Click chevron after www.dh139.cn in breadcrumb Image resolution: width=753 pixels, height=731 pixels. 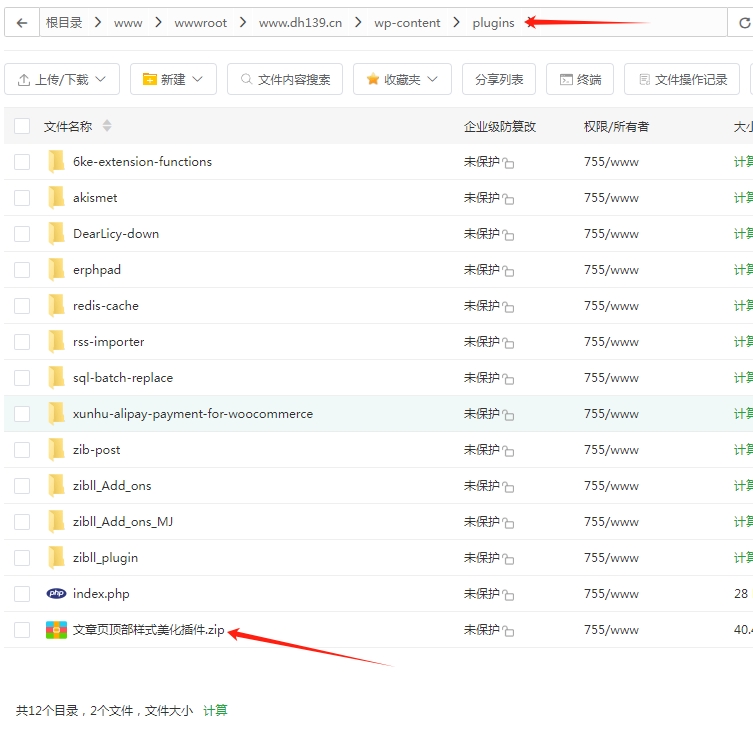(358, 22)
